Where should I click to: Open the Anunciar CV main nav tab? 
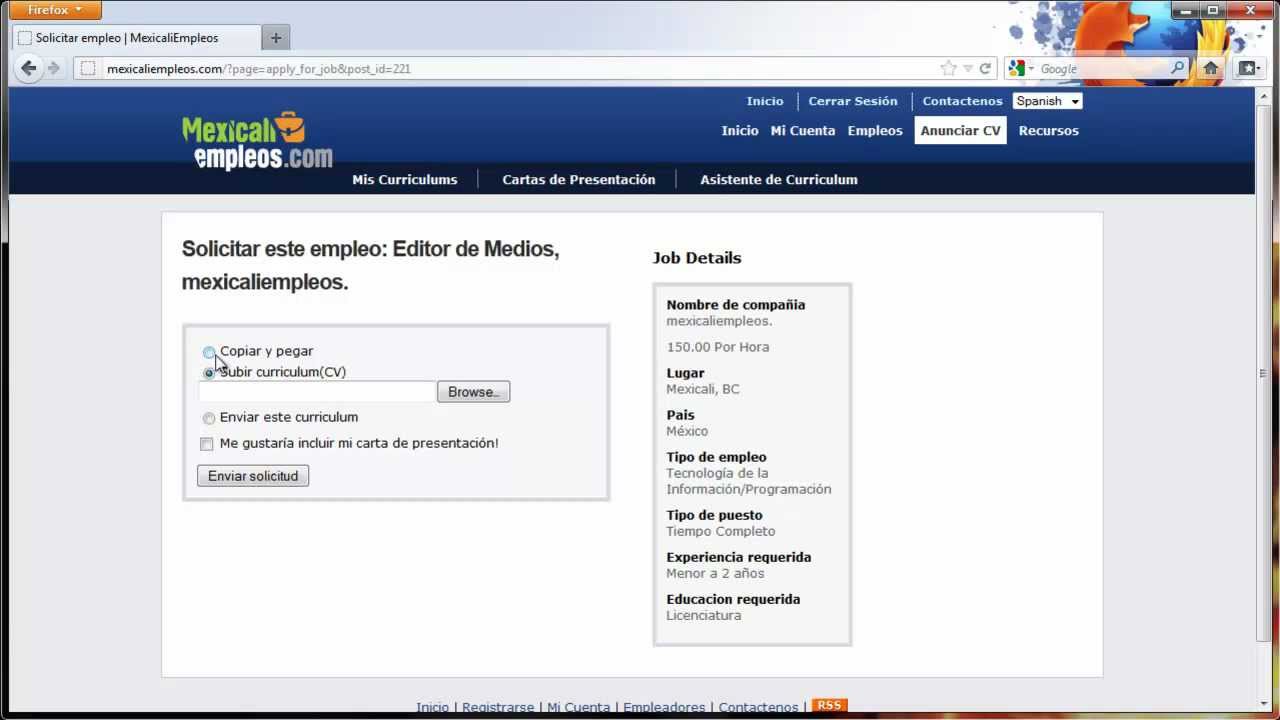click(x=960, y=131)
